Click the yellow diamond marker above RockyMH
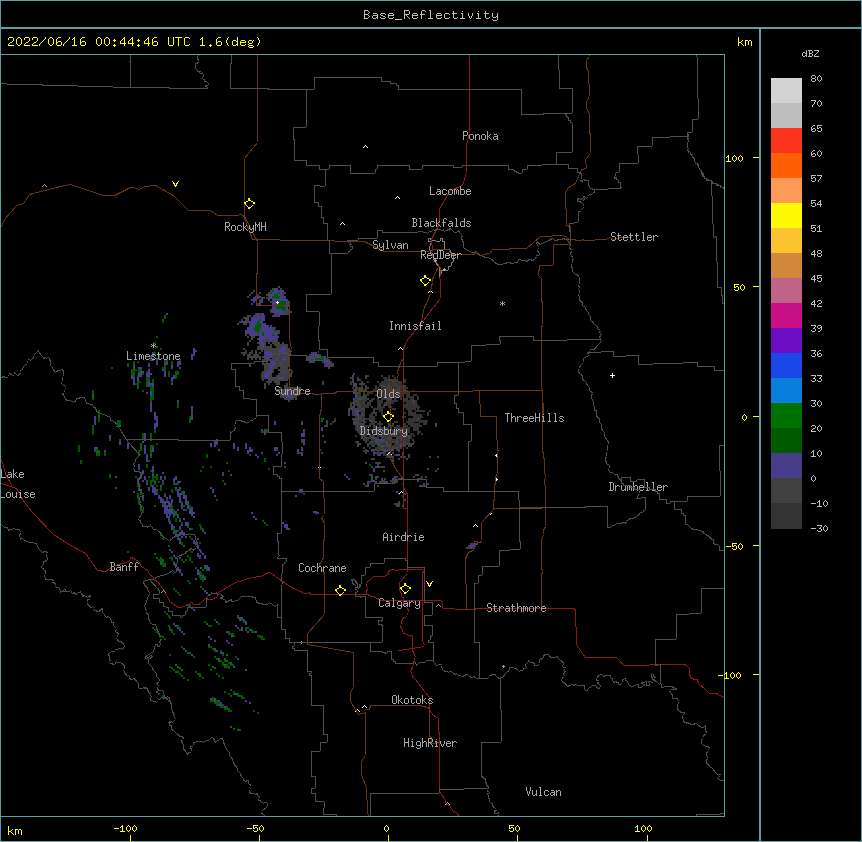Image resolution: width=862 pixels, height=842 pixels. point(249,204)
